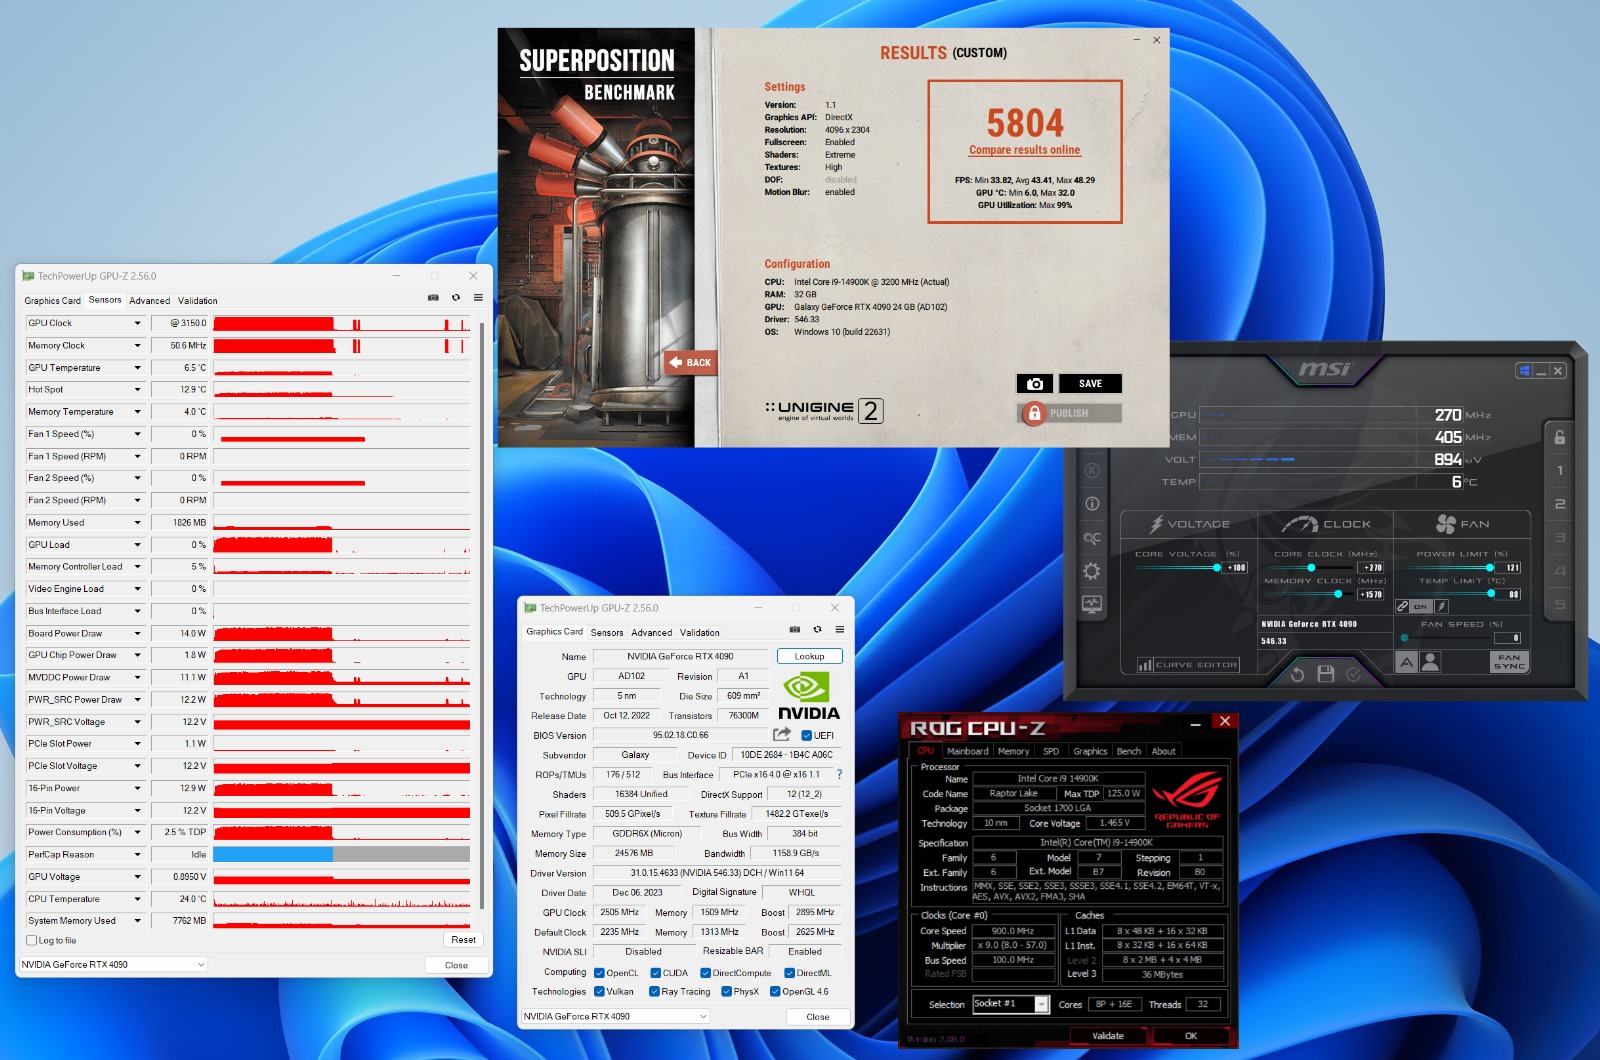Load Afterburner profile slot 1
The width and height of the screenshot is (1600, 1060).
coord(1559,471)
